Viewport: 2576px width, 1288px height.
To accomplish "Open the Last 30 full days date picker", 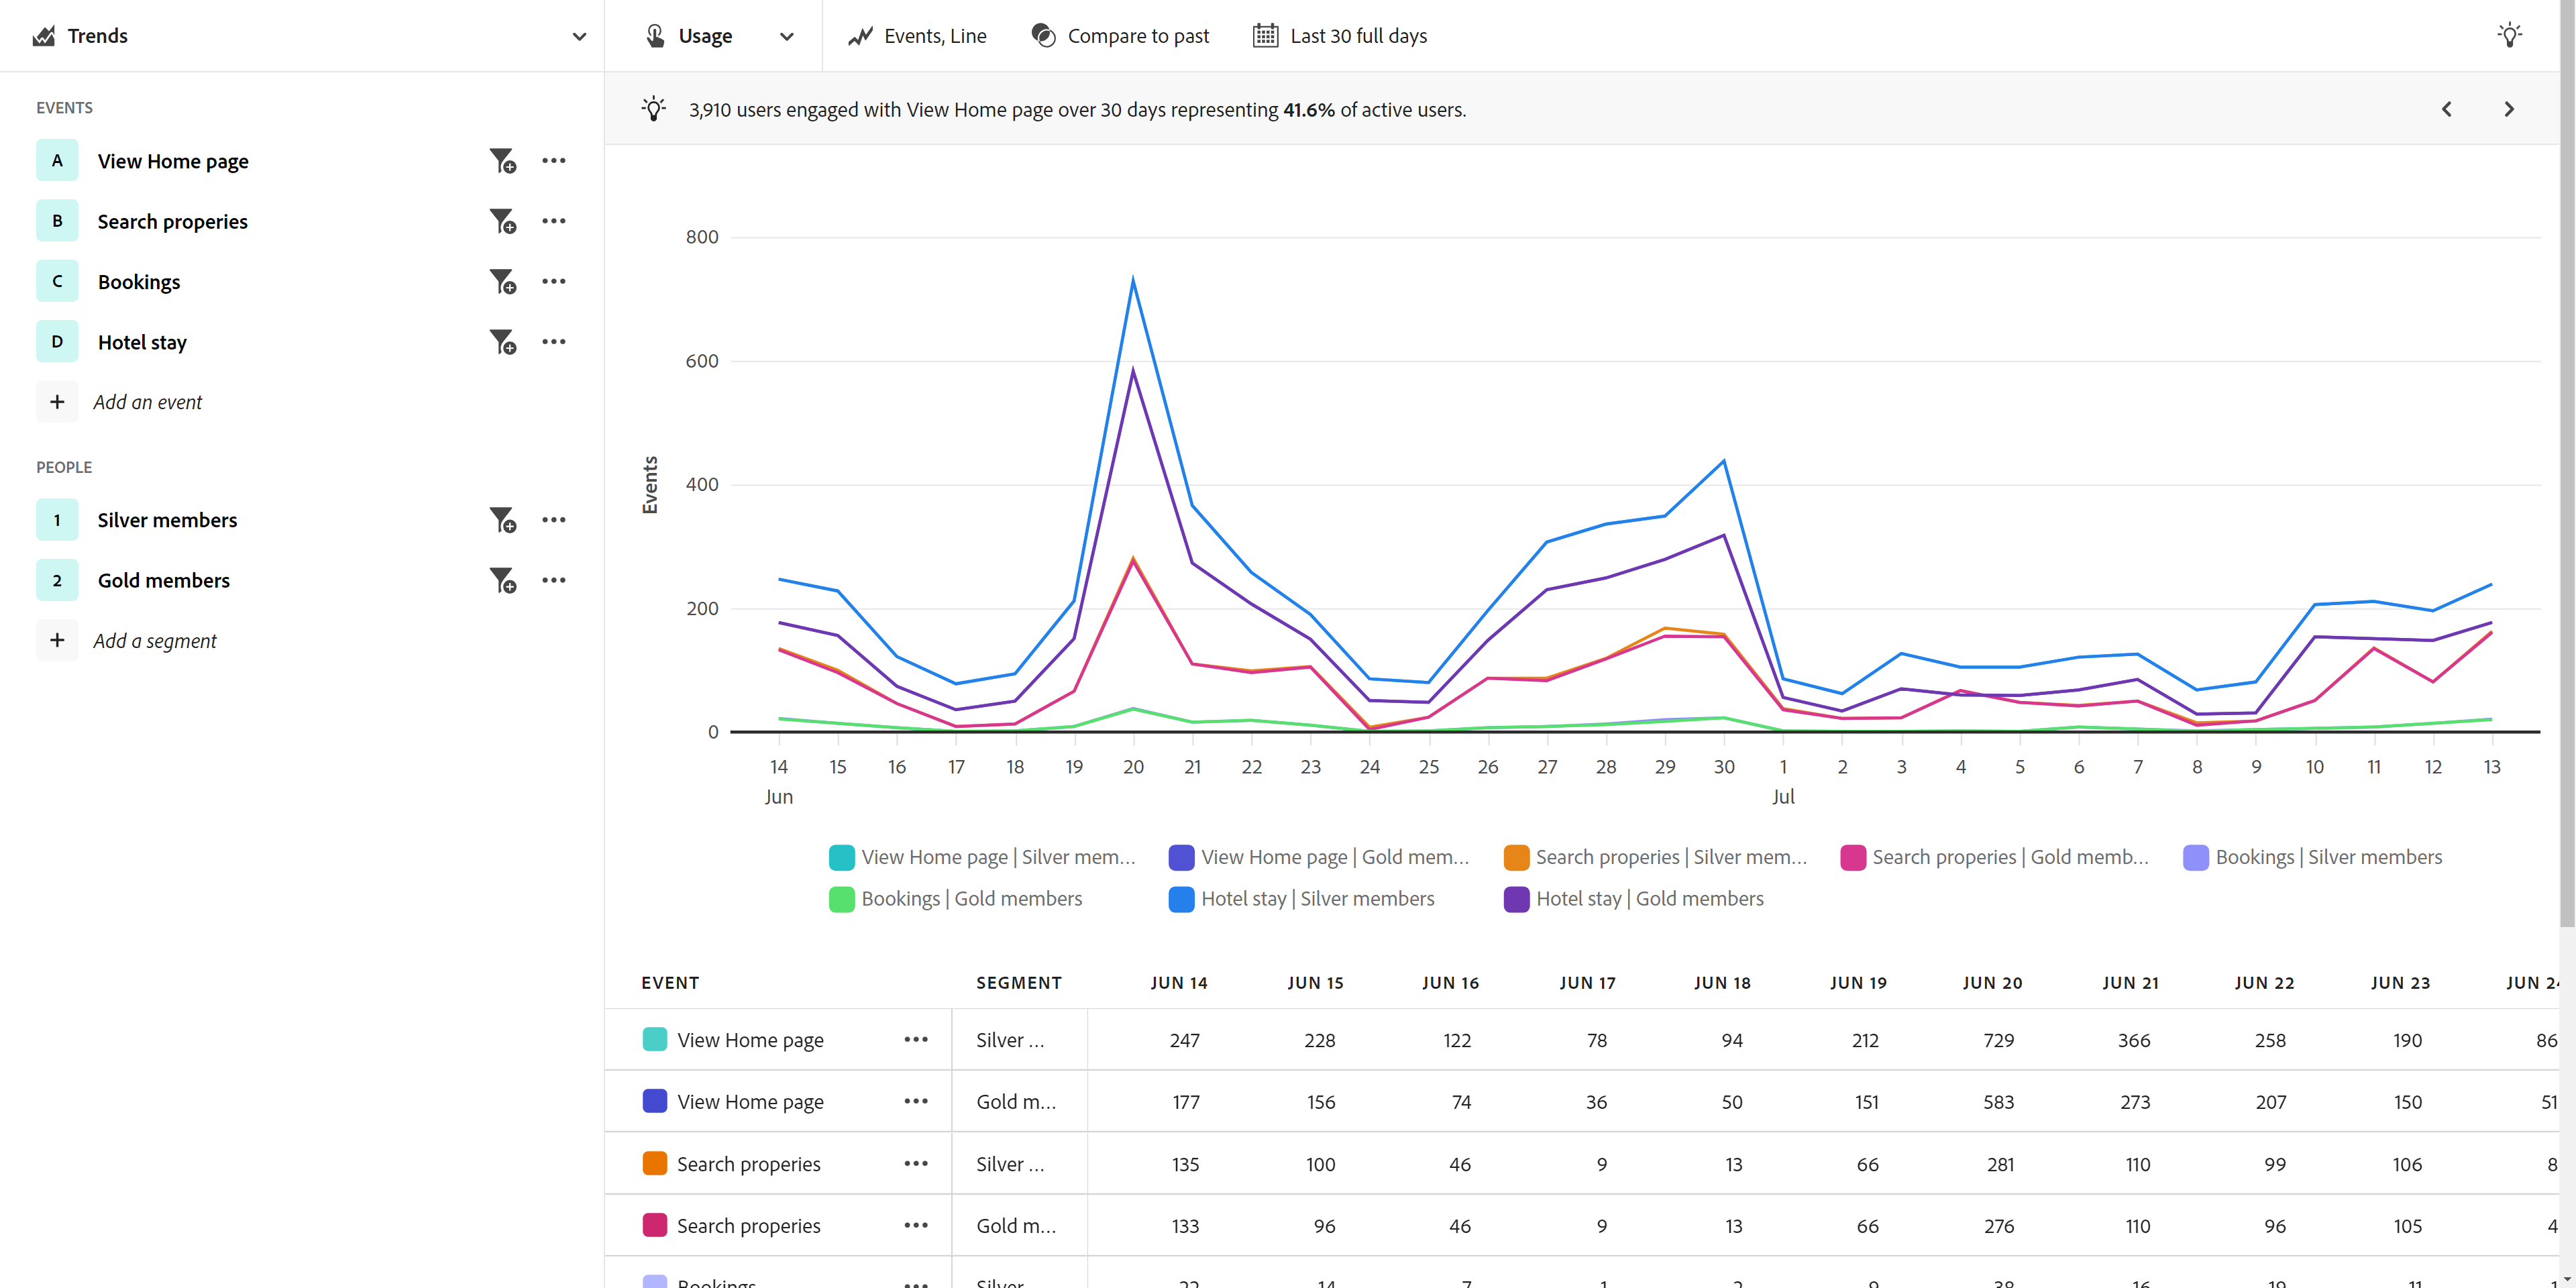I will point(1340,36).
